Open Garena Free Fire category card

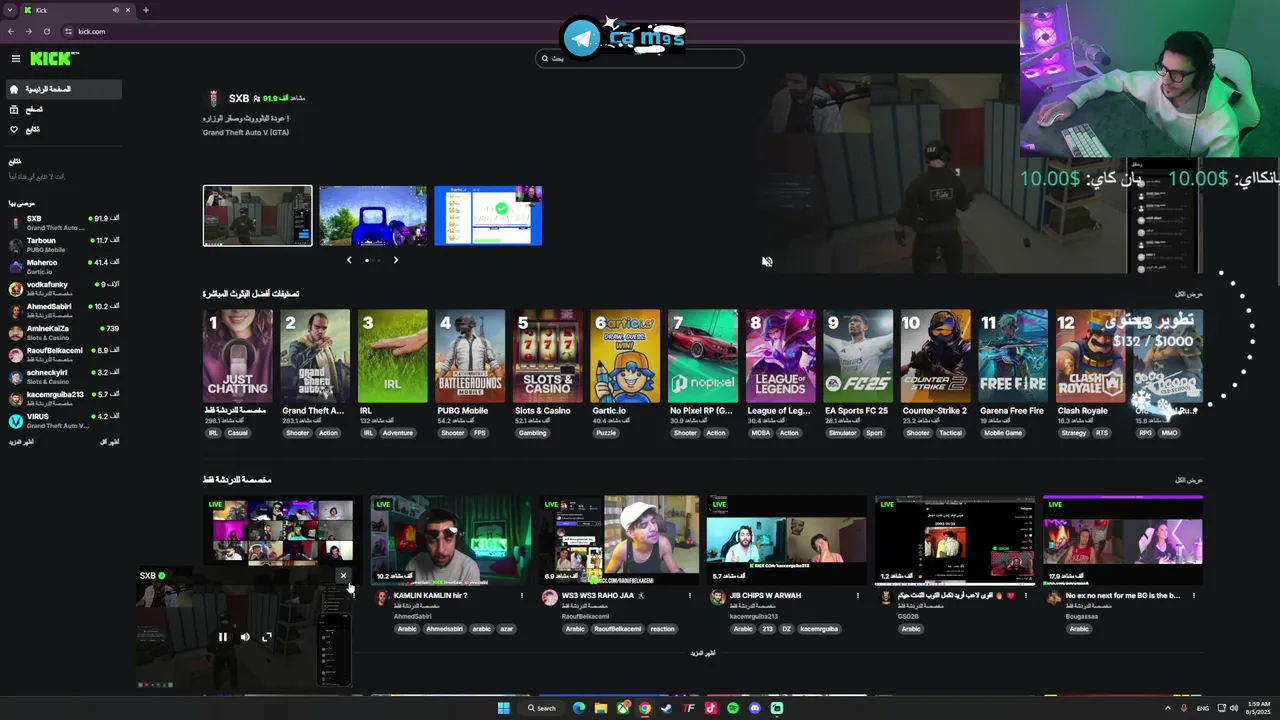point(1013,356)
